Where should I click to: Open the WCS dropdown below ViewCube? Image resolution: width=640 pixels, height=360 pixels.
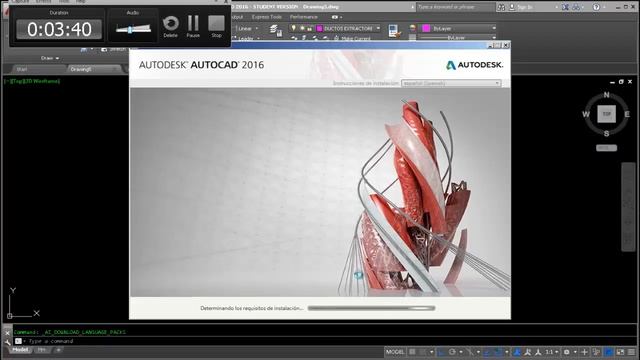click(607, 148)
